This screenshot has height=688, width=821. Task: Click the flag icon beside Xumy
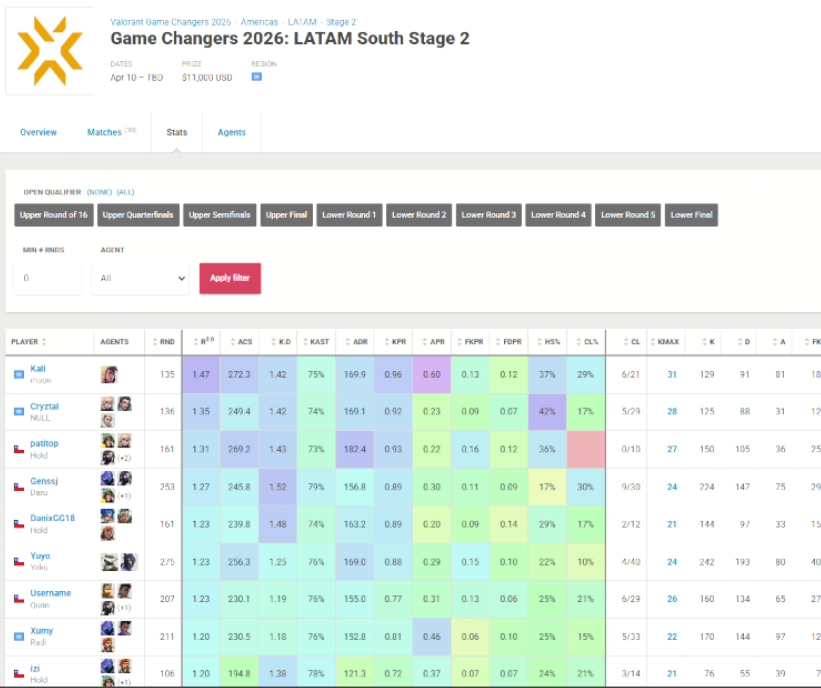[19, 637]
